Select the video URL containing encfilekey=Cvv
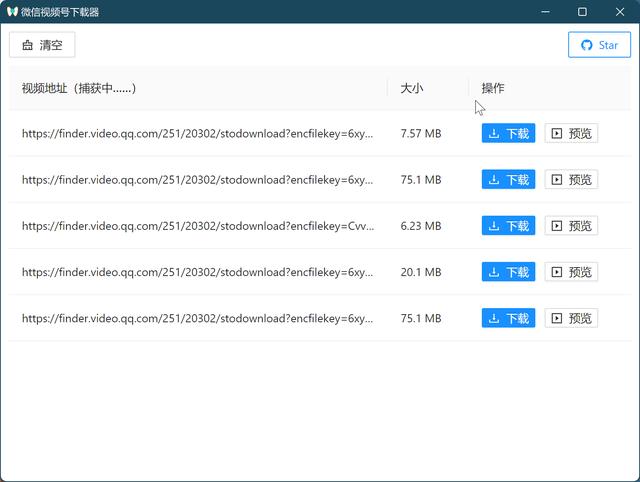The image size is (640, 482). (197, 226)
